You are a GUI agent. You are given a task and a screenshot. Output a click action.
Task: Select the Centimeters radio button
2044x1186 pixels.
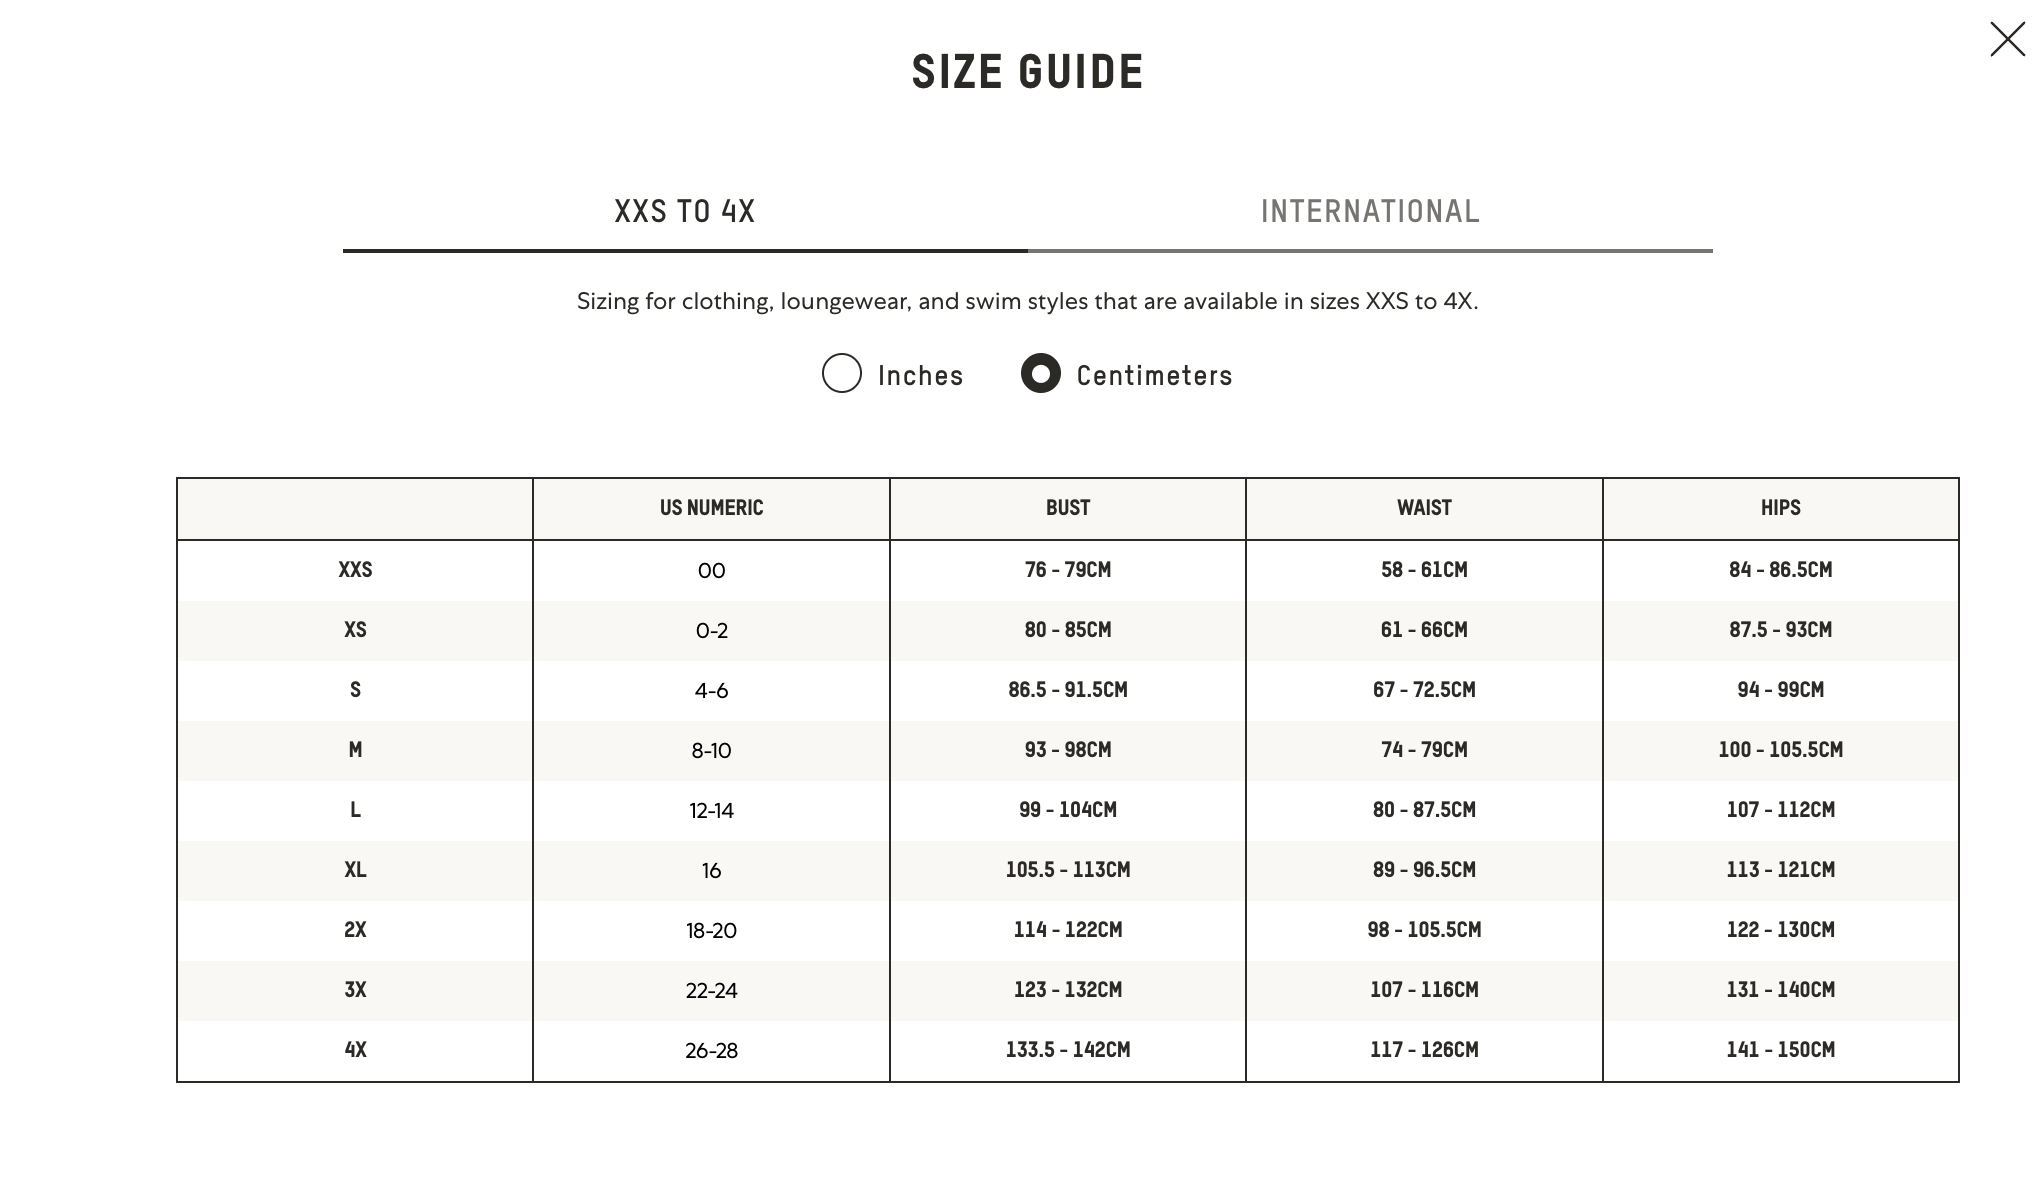(1040, 373)
